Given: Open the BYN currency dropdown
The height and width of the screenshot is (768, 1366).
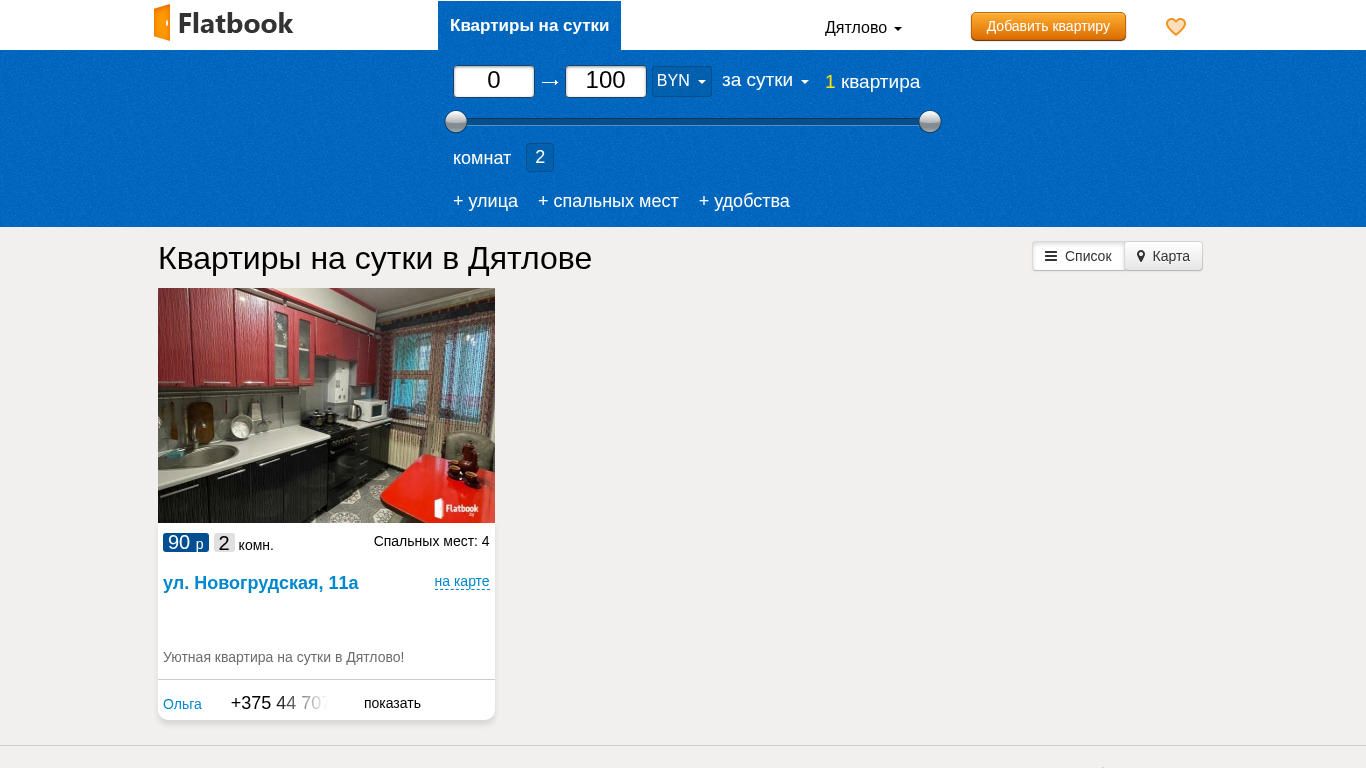Looking at the screenshot, I should point(681,81).
